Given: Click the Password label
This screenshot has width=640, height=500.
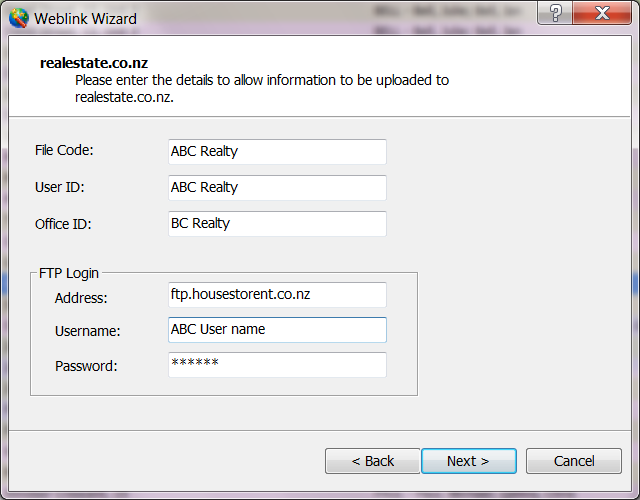Looking at the screenshot, I should [x=86, y=366].
